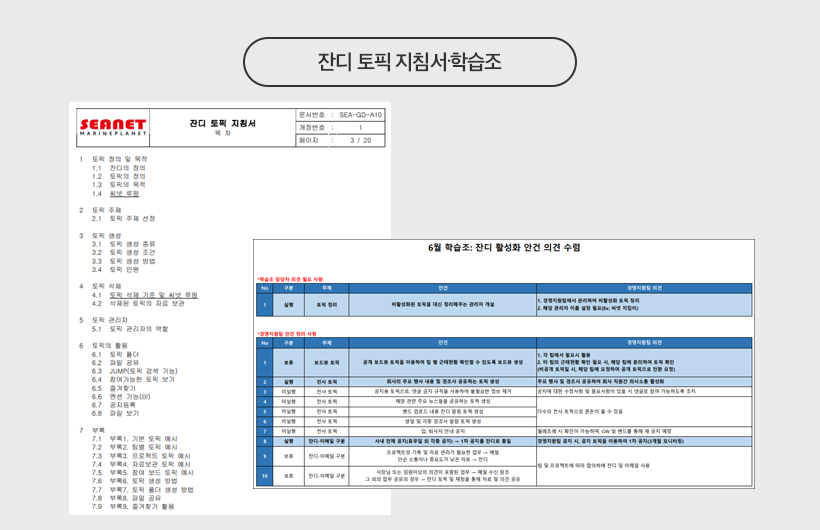
Task: Select row 10 number cell in lower table
Action: [265, 476]
